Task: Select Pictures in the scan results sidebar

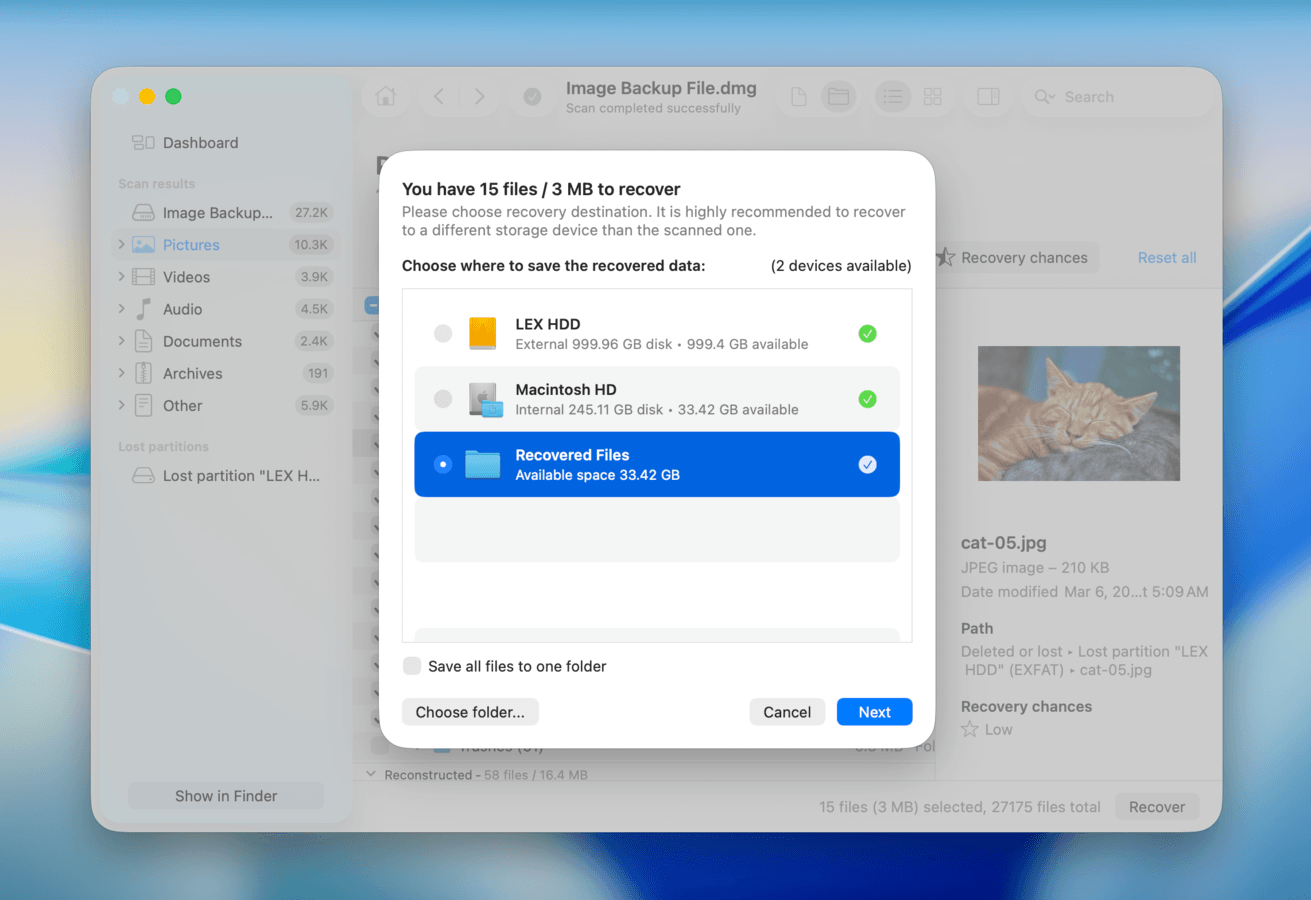Action: (190, 244)
